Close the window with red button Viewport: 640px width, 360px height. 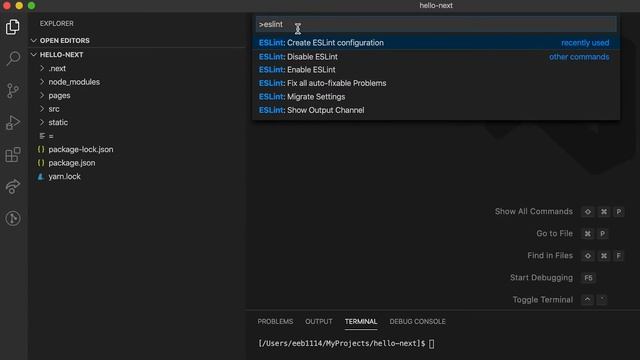(x=7, y=6)
